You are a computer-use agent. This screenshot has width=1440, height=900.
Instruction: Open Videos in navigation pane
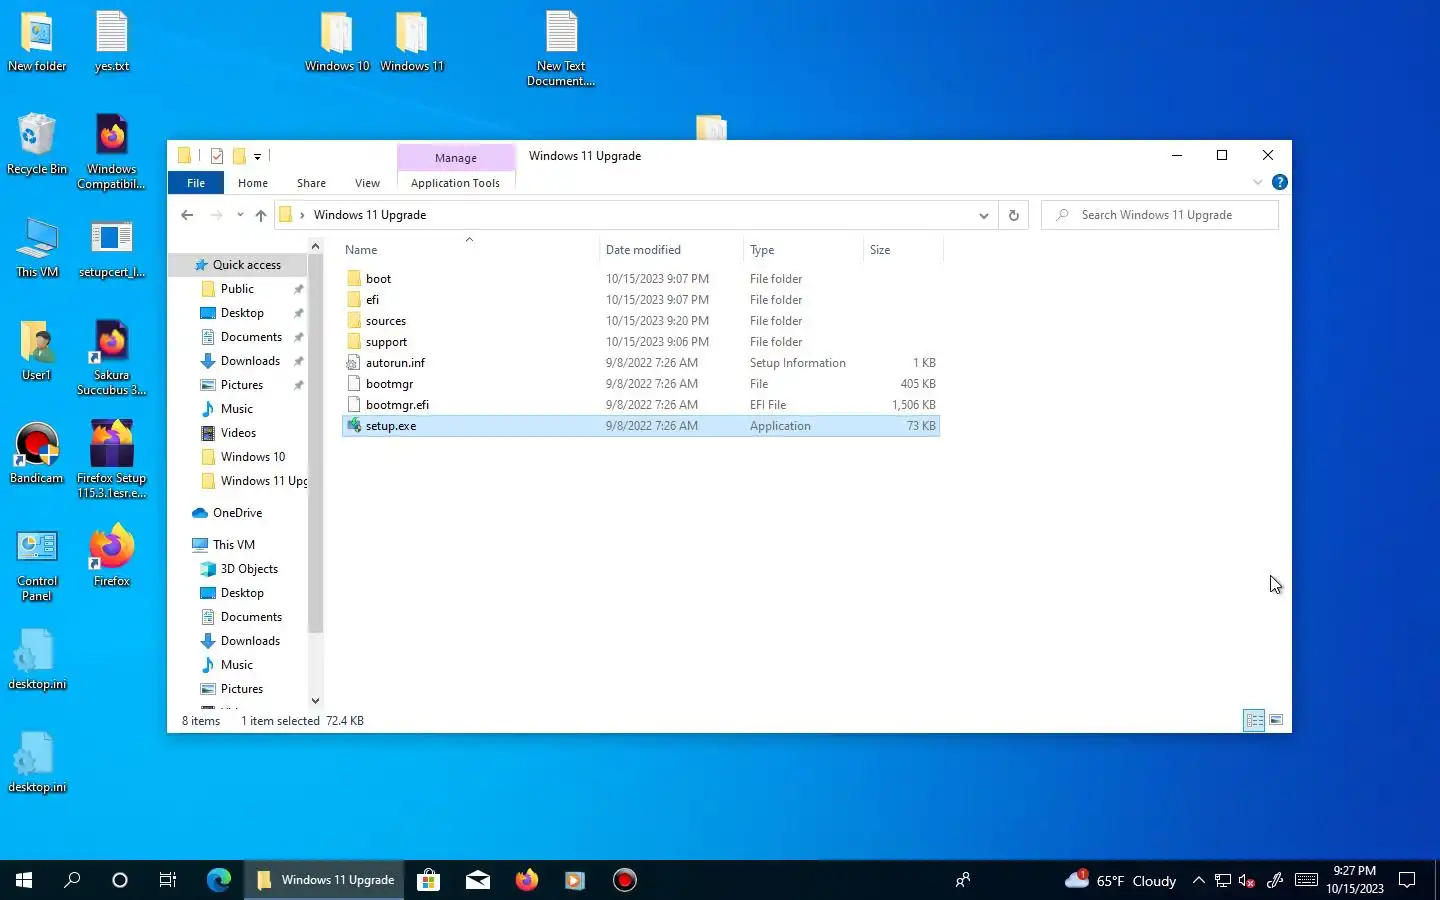(x=238, y=433)
